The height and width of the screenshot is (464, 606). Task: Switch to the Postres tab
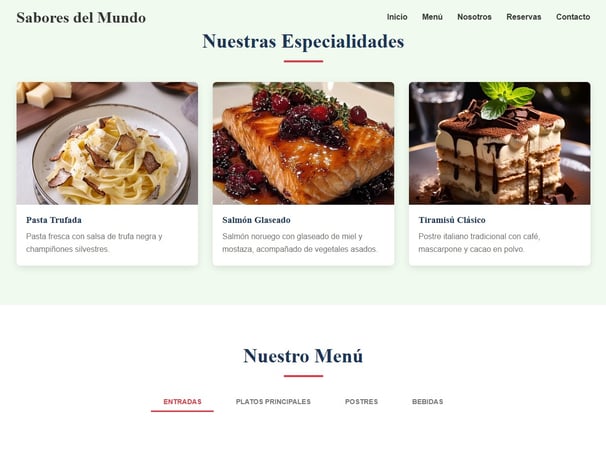click(361, 402)
